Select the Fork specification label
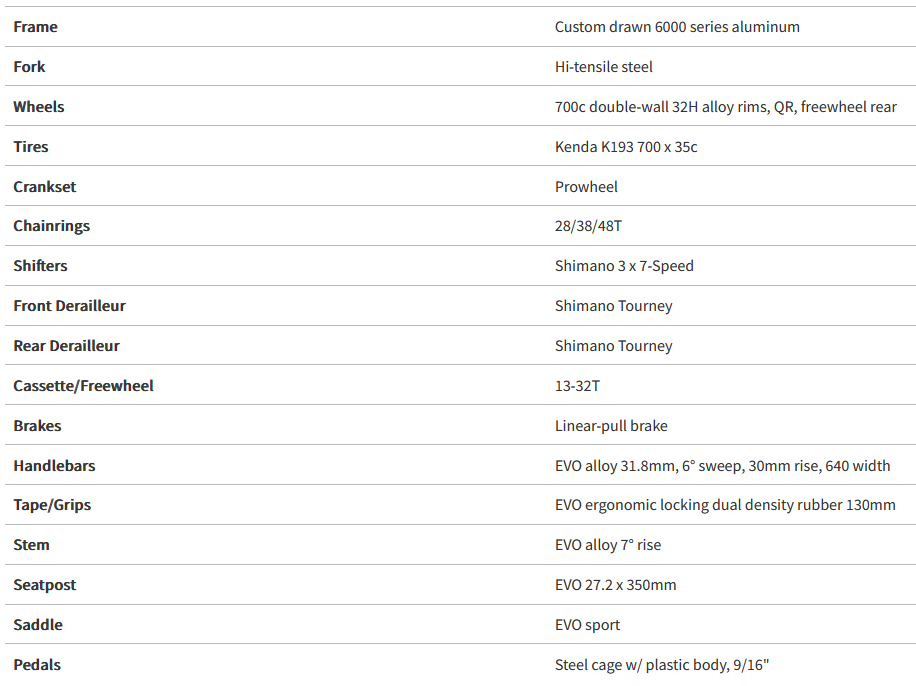Screen dimensions: 916x686 point(29,67)
